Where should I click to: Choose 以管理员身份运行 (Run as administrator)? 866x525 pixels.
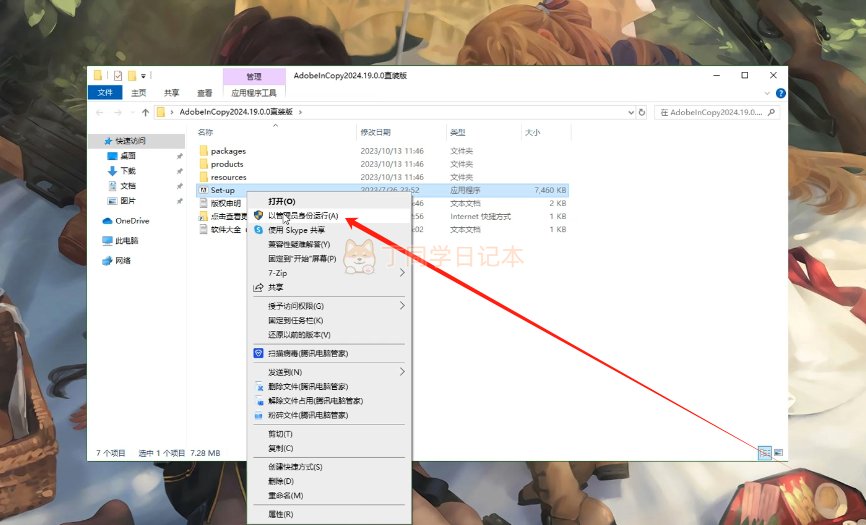tap(303, 215)
